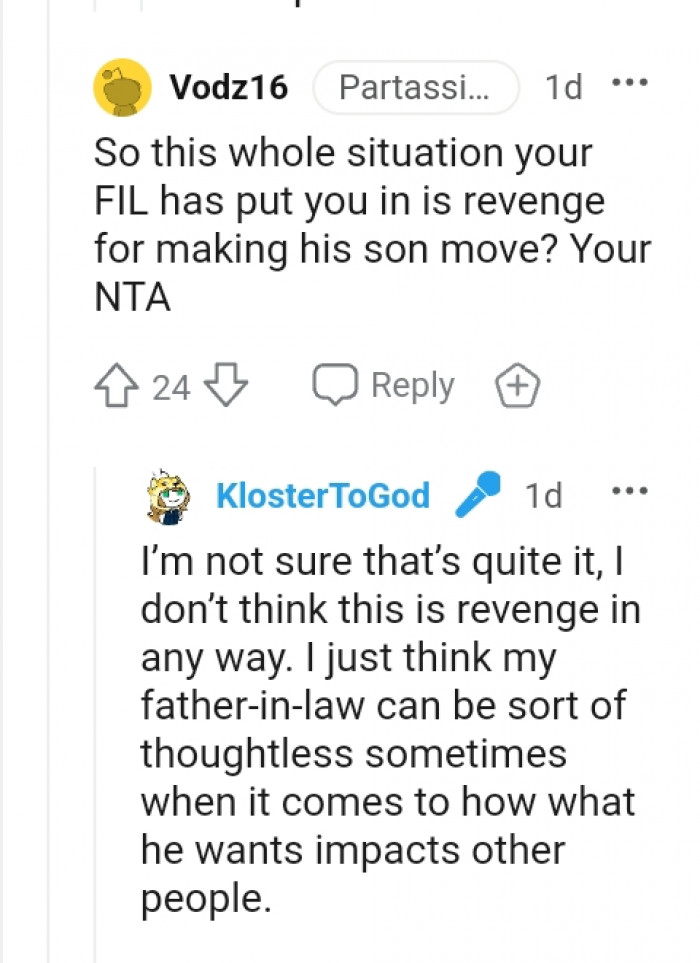Click the truncated Partassi... flair badge
The height and width of the screenshot is (963, 700).
tap(415, 87)
